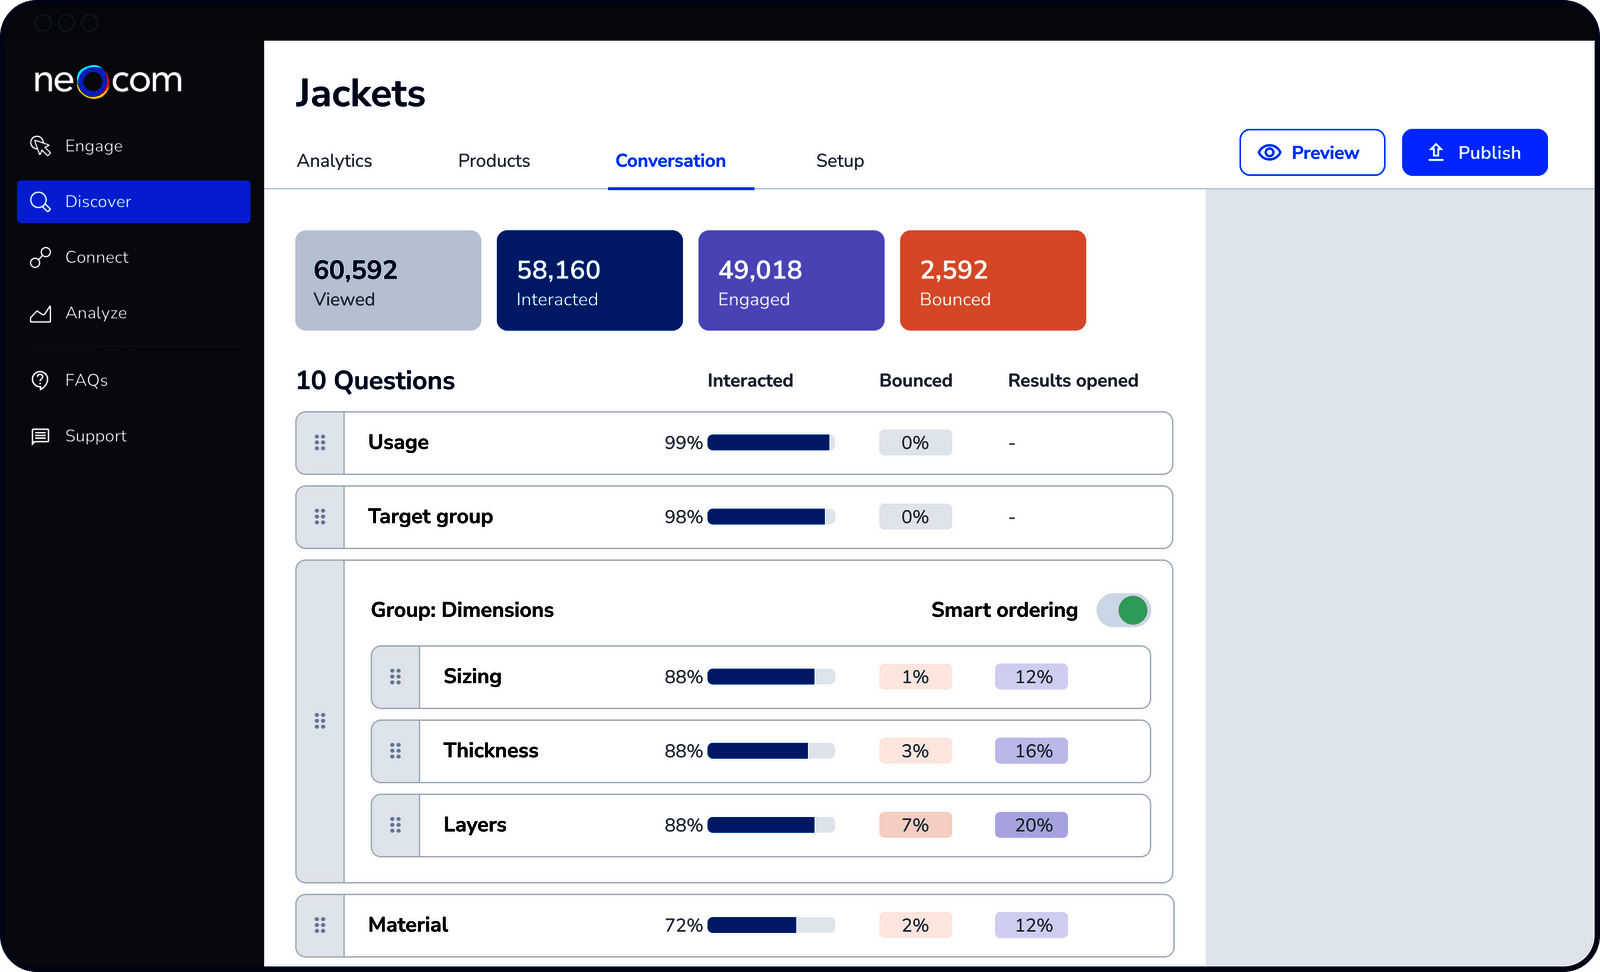This screenshot has width=1600, height=972.
Task: Click the green Smart ordering knob
Action: coord(1132,610)
